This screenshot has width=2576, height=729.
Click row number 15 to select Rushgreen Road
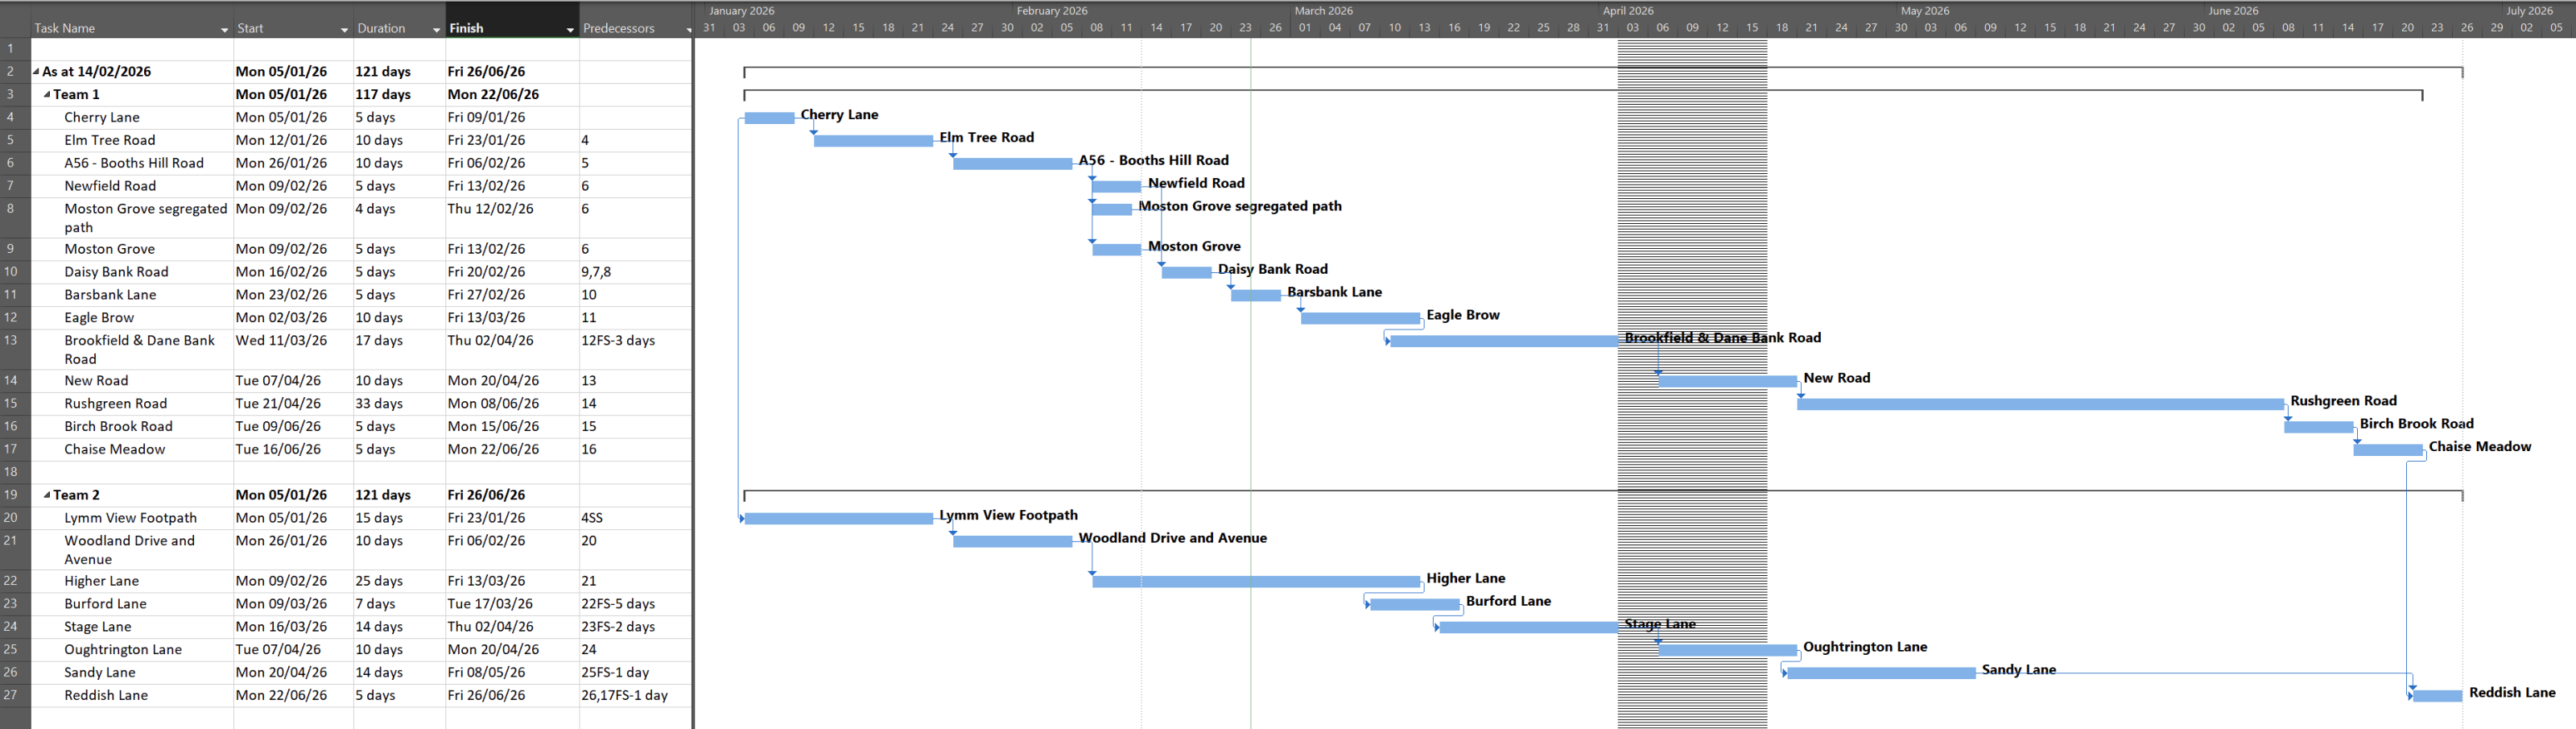(x=12, y=403)
